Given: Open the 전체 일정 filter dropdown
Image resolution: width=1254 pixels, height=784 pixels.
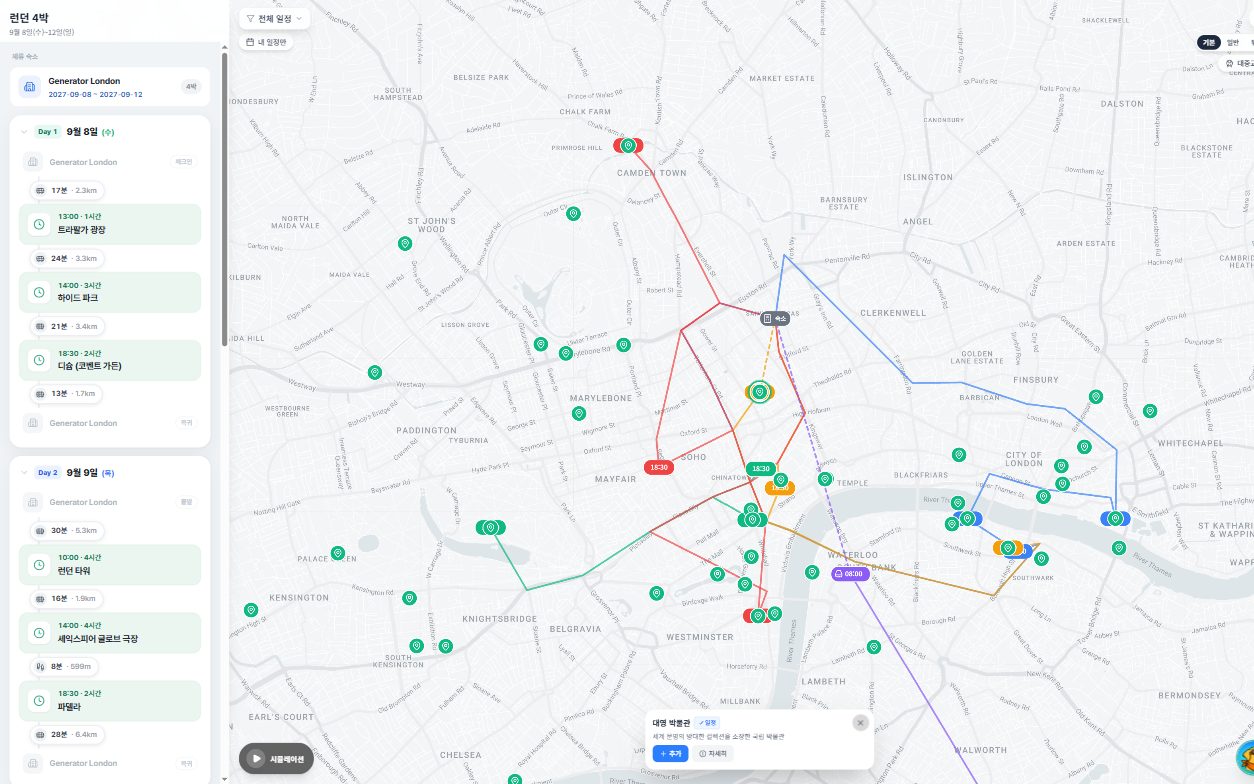Looking at the screenshot, I should (x=274, y=18).
